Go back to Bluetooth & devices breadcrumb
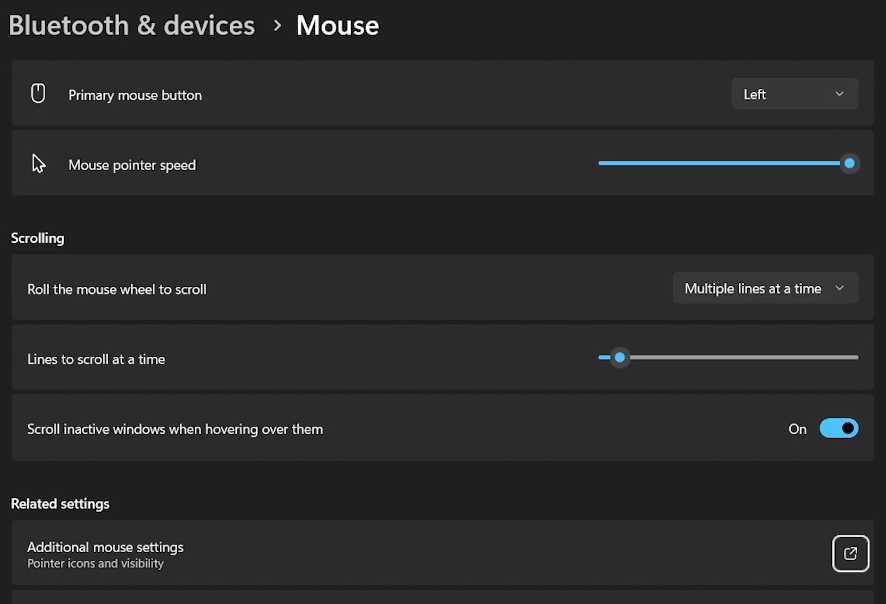This screenshot has width=886, height=604. tap(132, 25)
